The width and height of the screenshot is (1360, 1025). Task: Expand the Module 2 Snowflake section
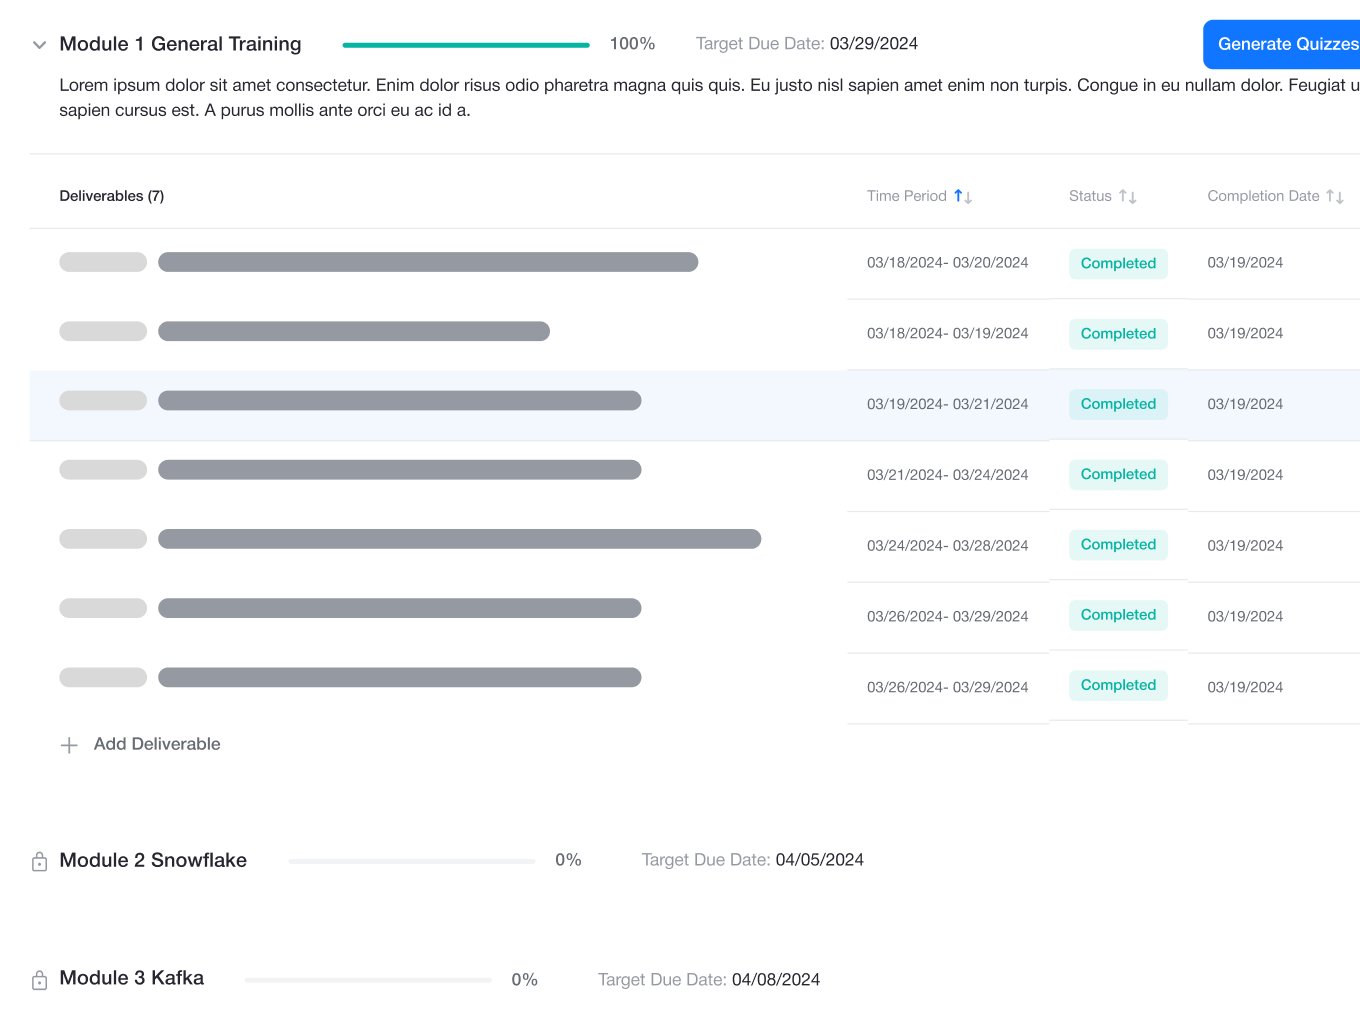[x=152, y=860]
